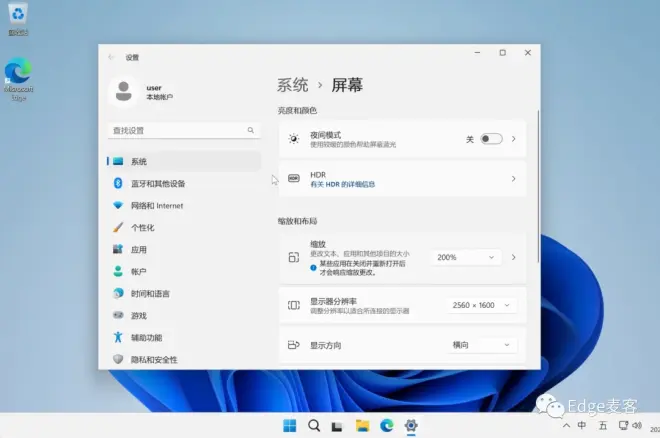Open 个性化 paintbrush icon
Image resolution: width=660 pixels, height=438 pixels.
pos(118,227)
